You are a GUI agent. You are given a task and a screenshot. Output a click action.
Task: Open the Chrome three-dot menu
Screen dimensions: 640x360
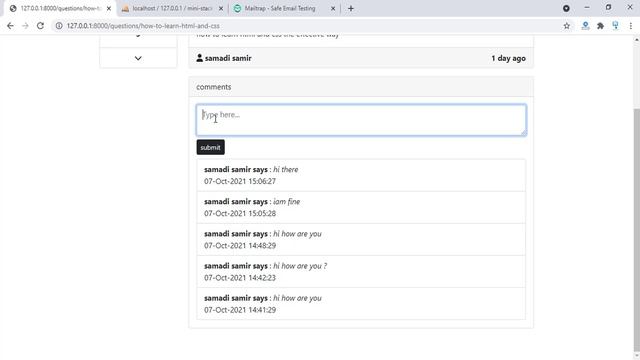pos(631,26)
